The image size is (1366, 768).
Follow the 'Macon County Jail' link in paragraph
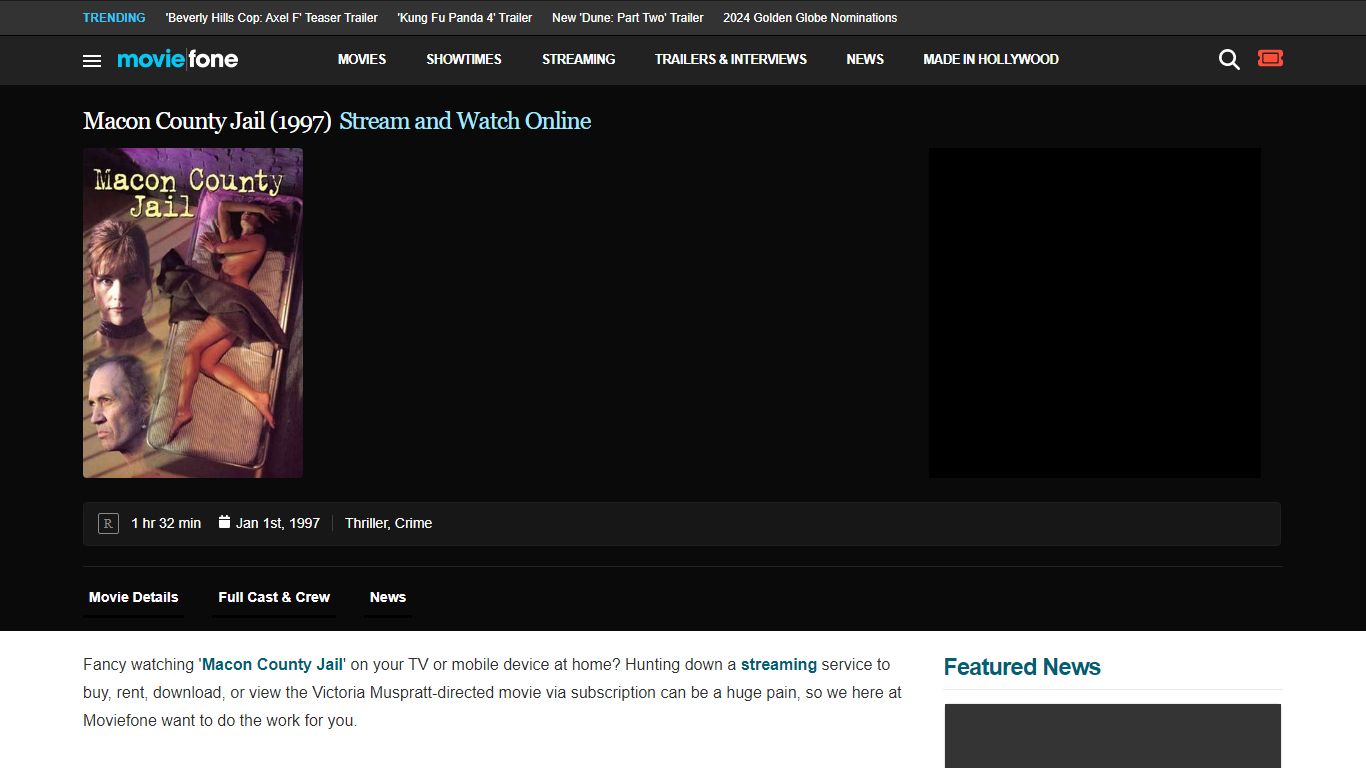click(x=272, y=664)
